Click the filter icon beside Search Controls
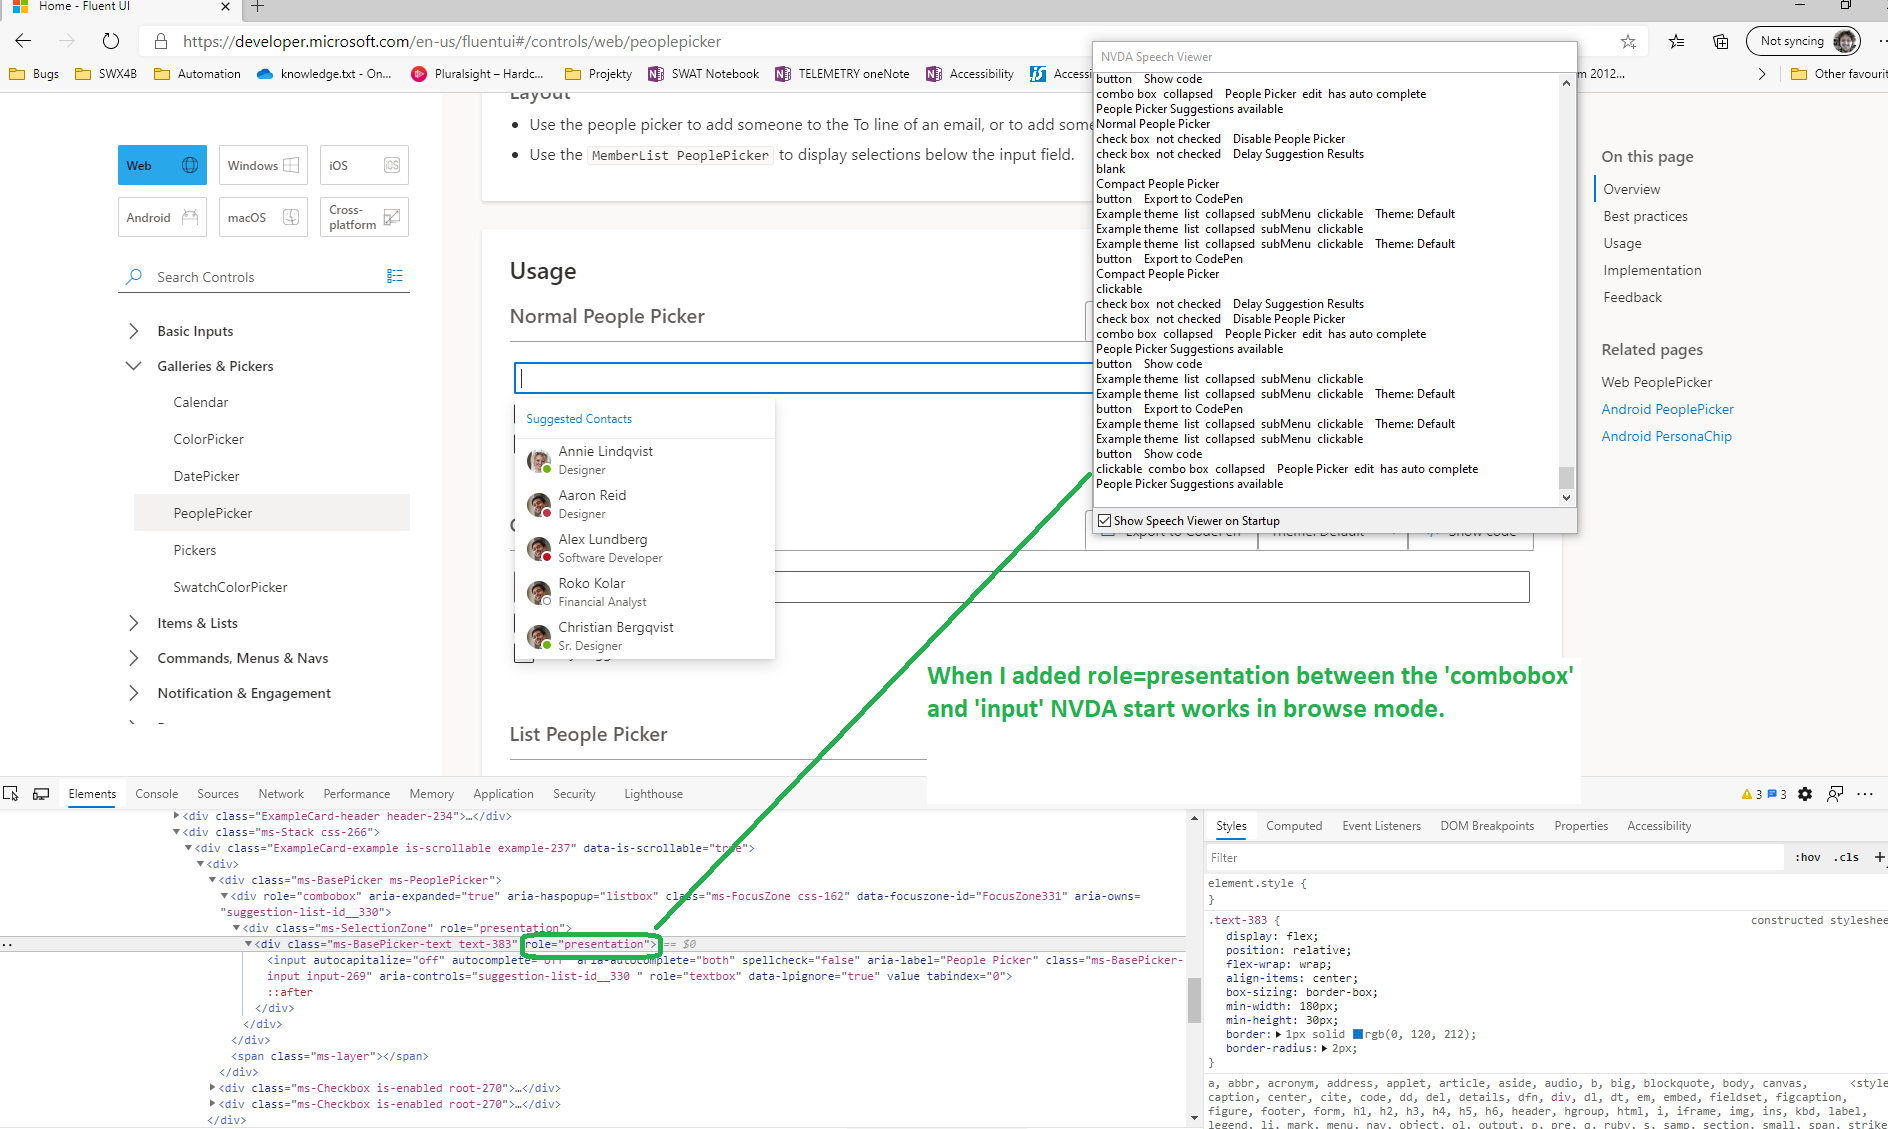1888x1129 pixels. [395, 276]
